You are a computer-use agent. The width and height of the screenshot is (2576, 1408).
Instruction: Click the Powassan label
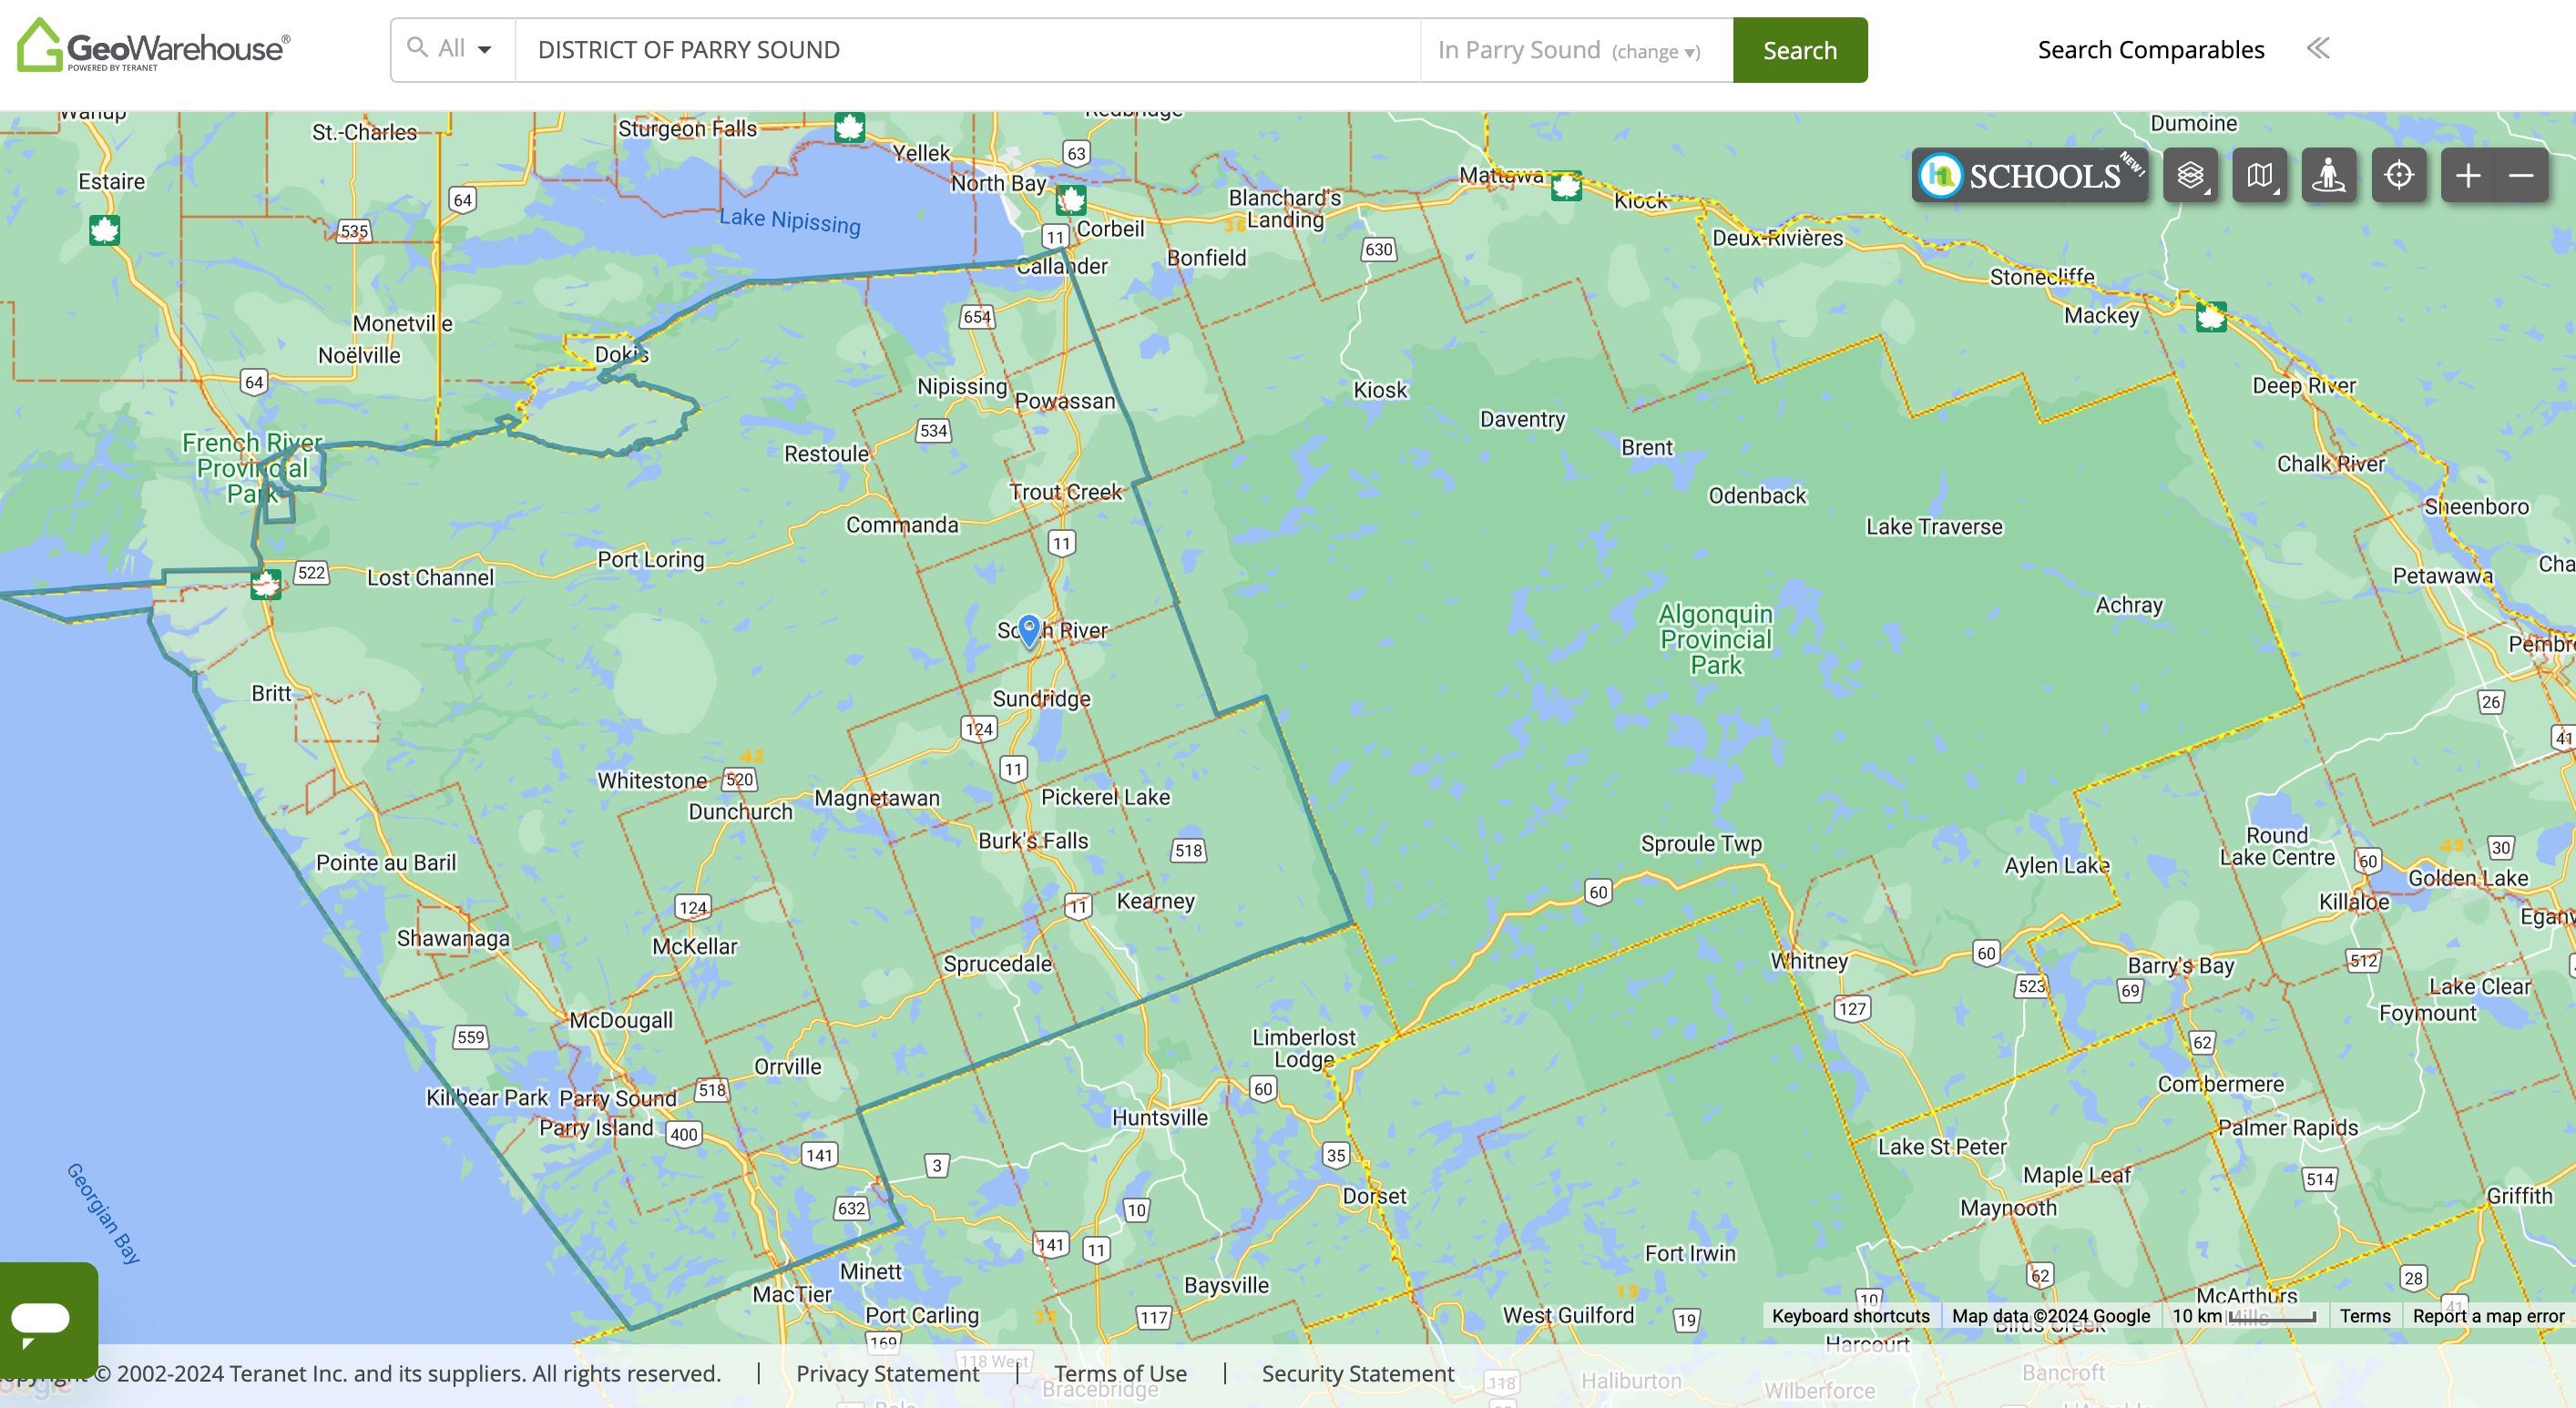(x=1065, y=401)
